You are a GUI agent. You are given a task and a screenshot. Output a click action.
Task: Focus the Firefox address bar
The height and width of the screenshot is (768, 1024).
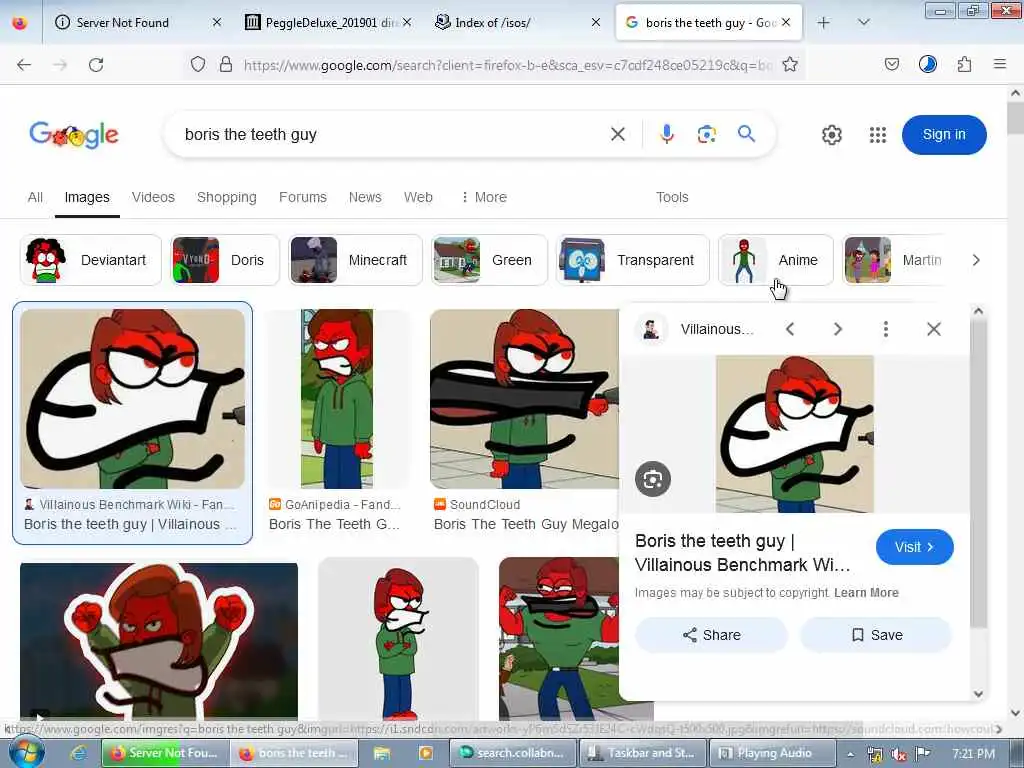pyautogui.click(x=508, y=65)
